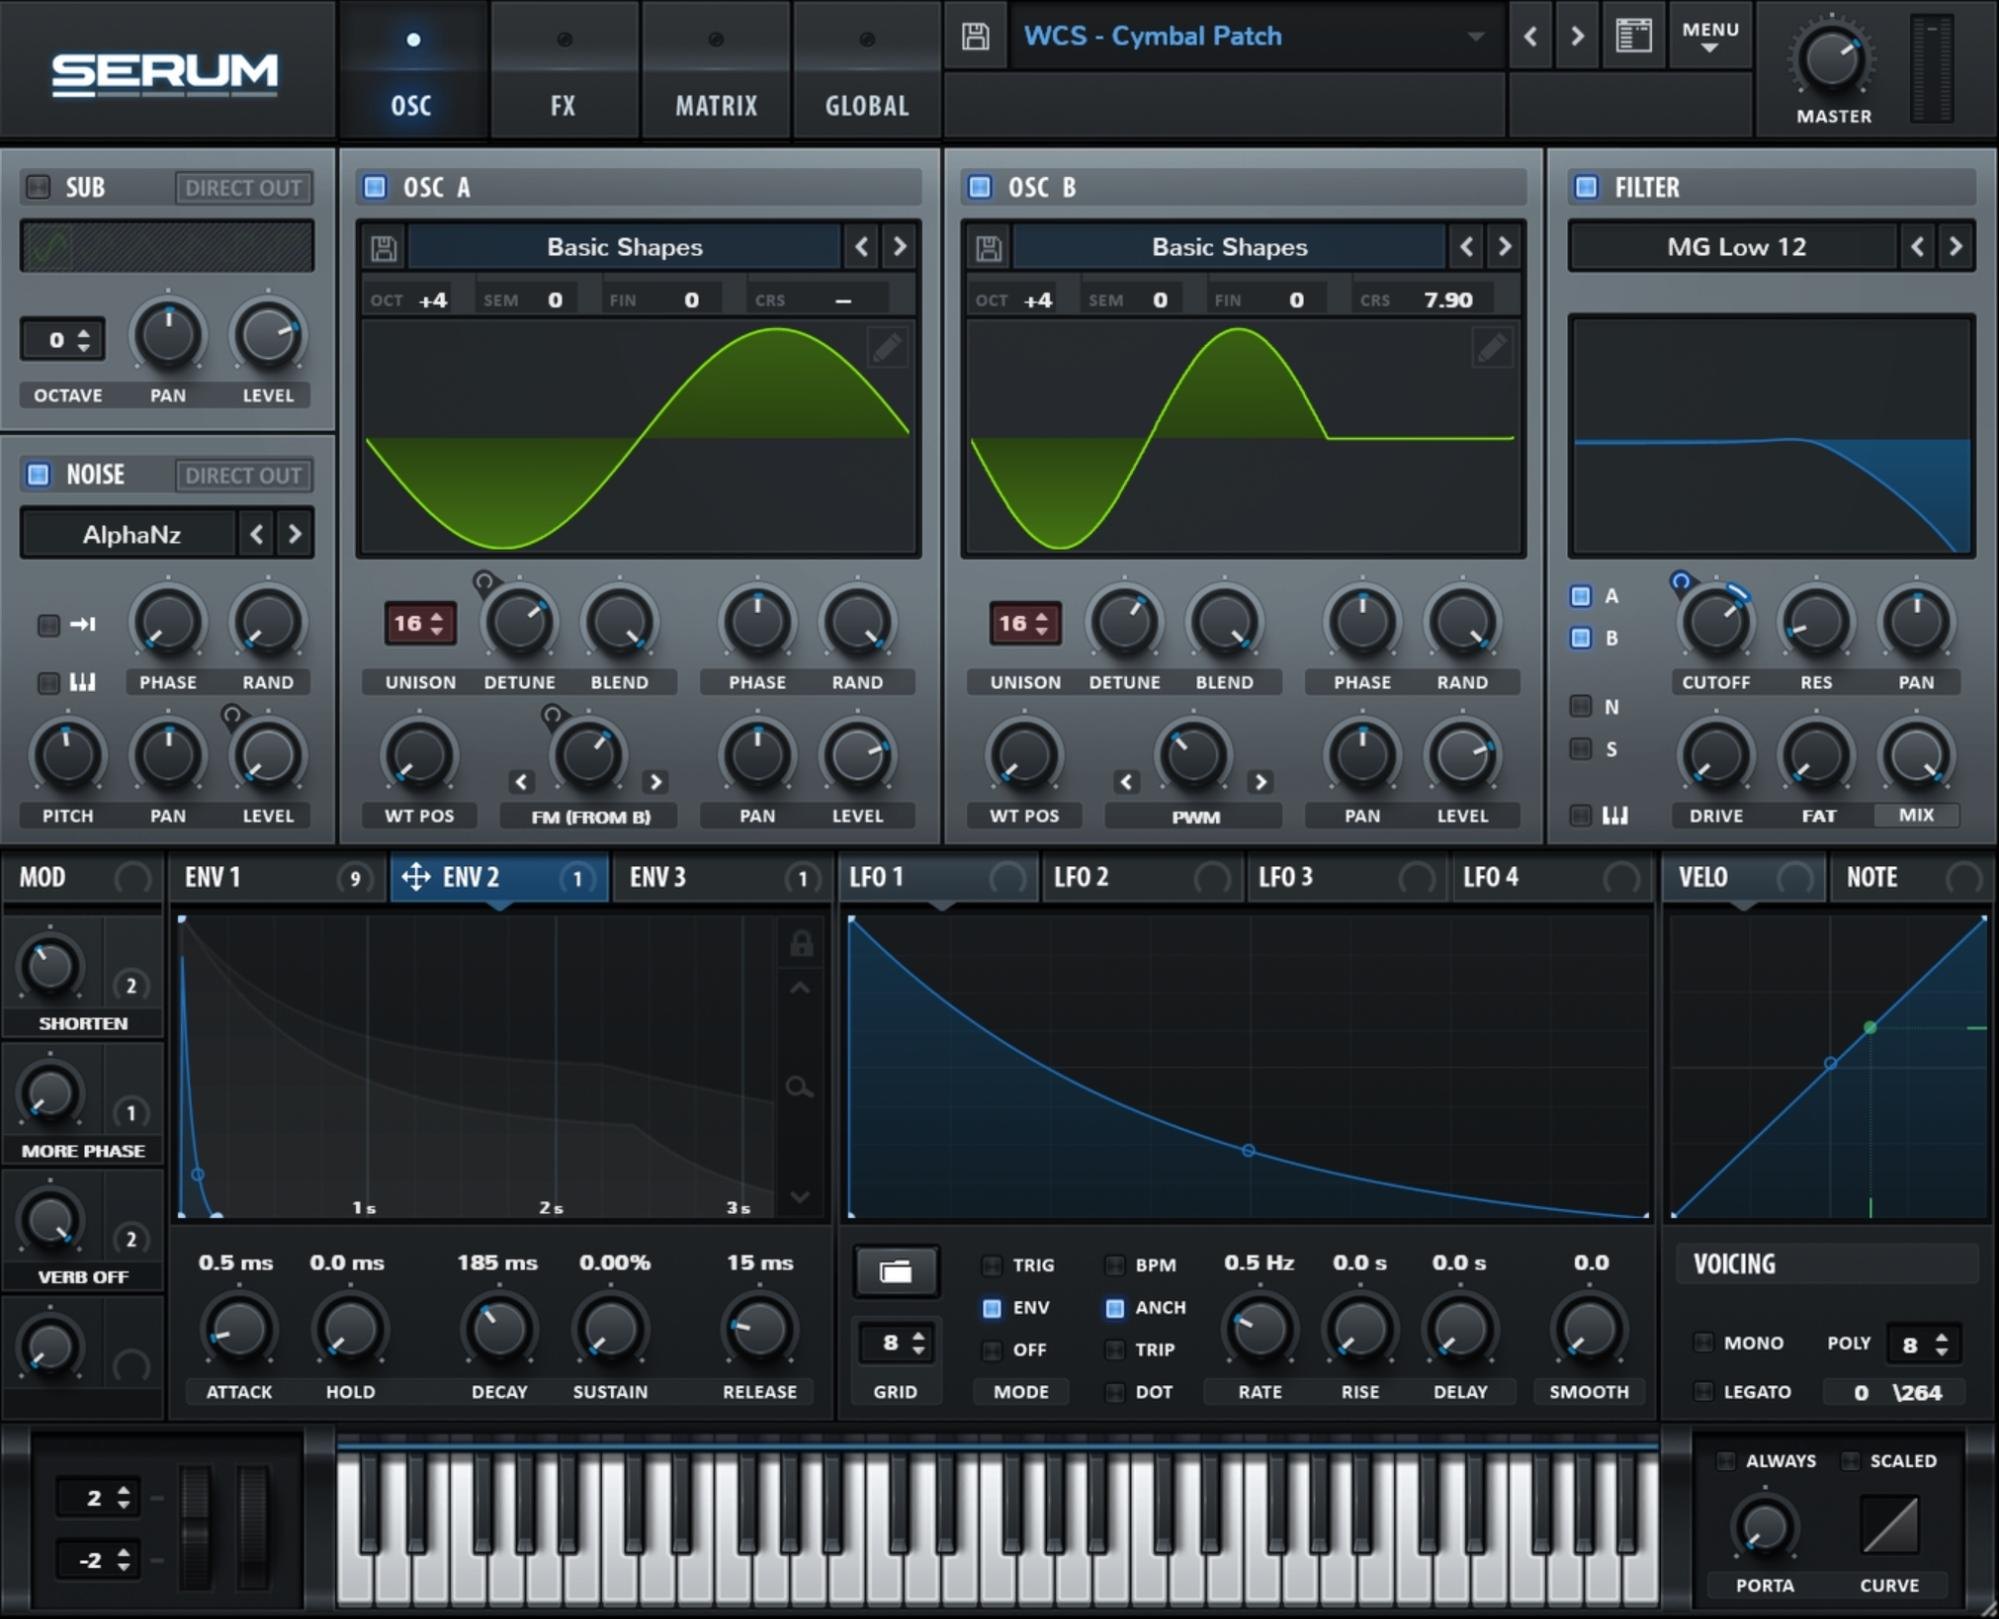
Task: Open OSC B wavetable editor pencil
Action: pyautogui.click(x=1491, y=348)
